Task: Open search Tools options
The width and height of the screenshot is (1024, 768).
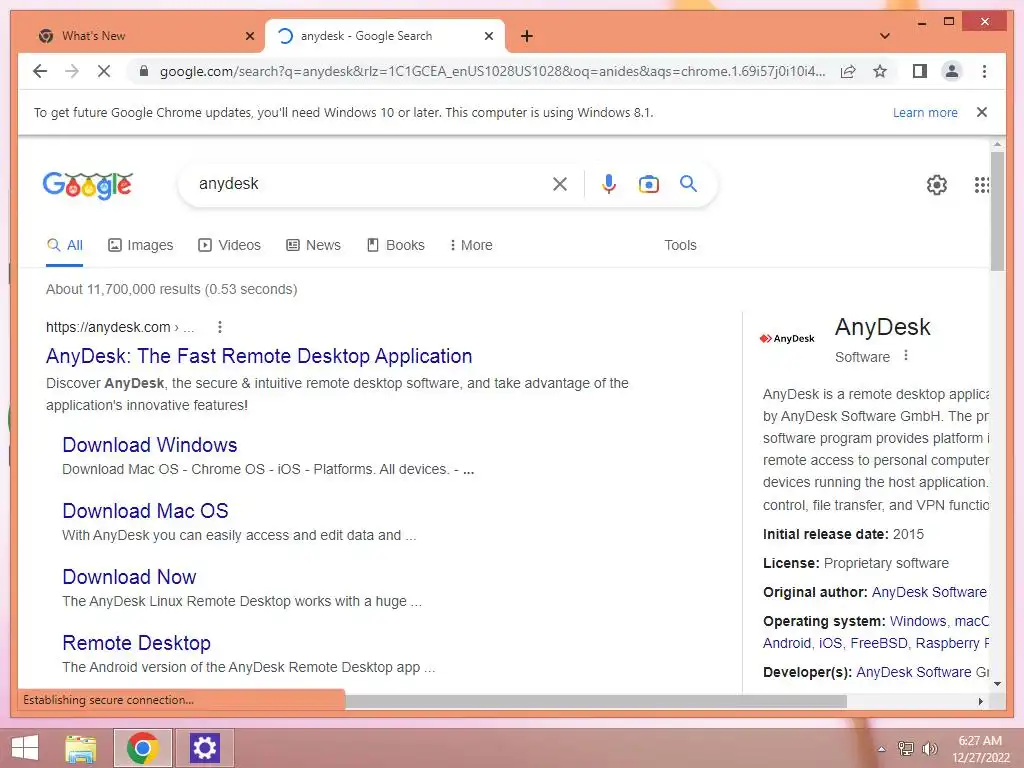Action: (x=680, y=246)
